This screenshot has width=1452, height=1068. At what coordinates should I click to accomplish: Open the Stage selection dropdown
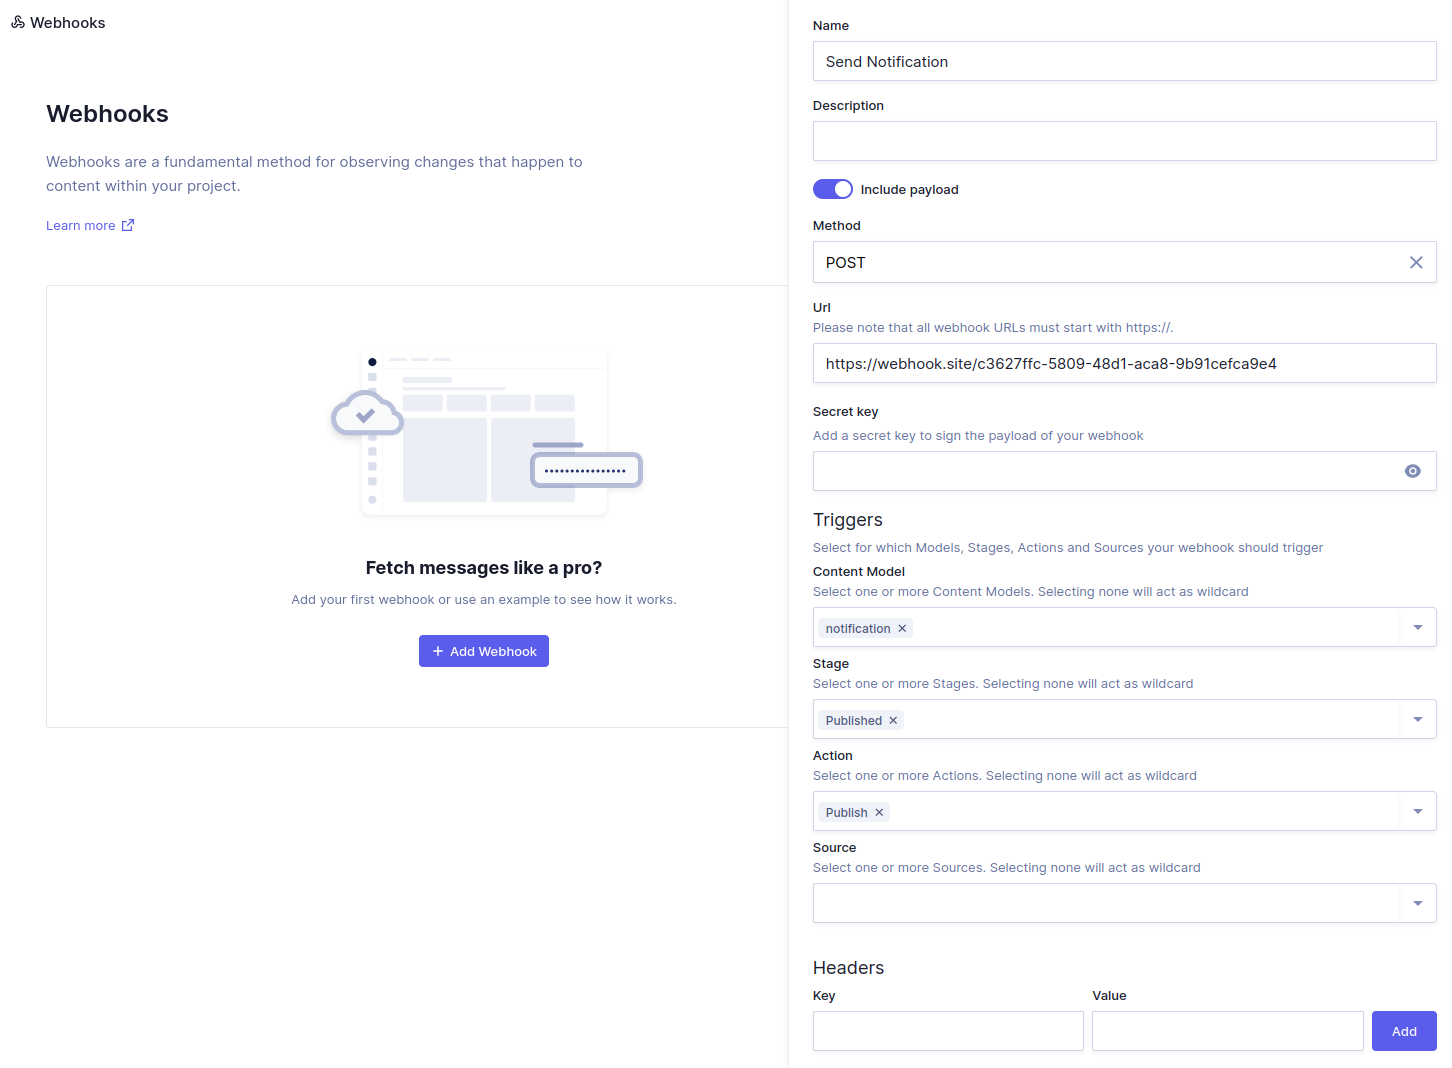(x=1417, y=719)
